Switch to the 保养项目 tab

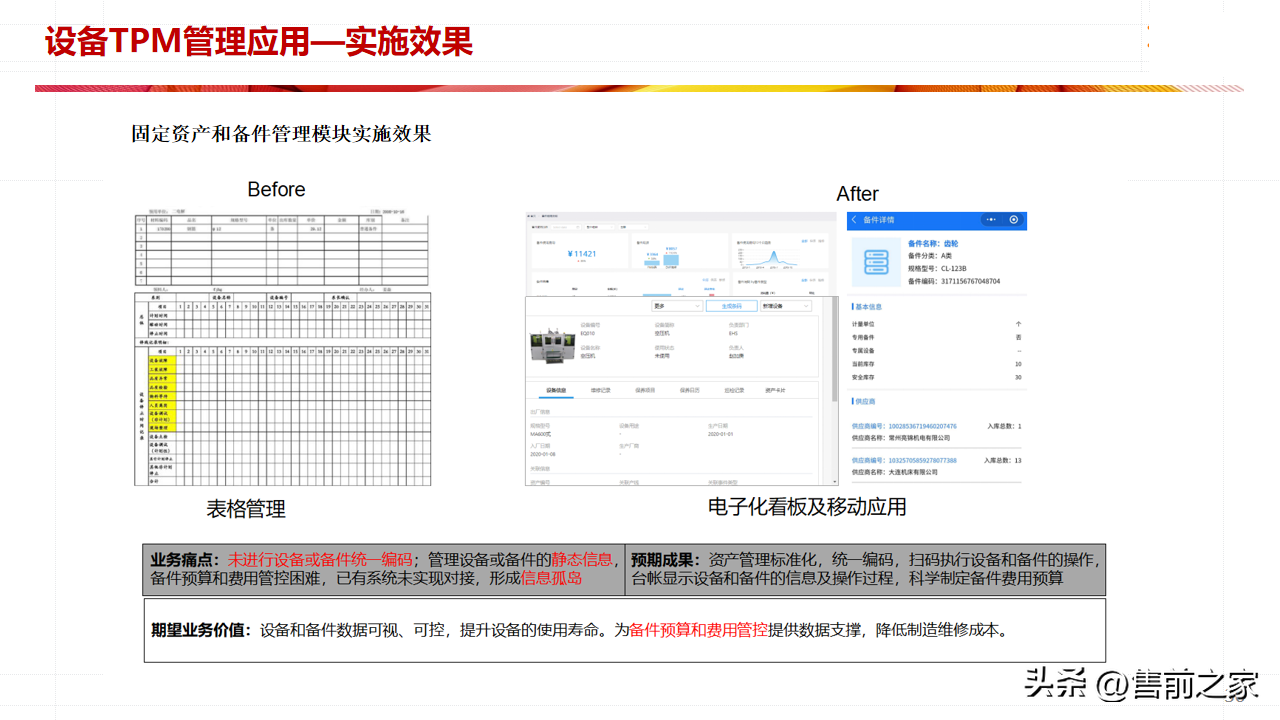tap(645, 390)
